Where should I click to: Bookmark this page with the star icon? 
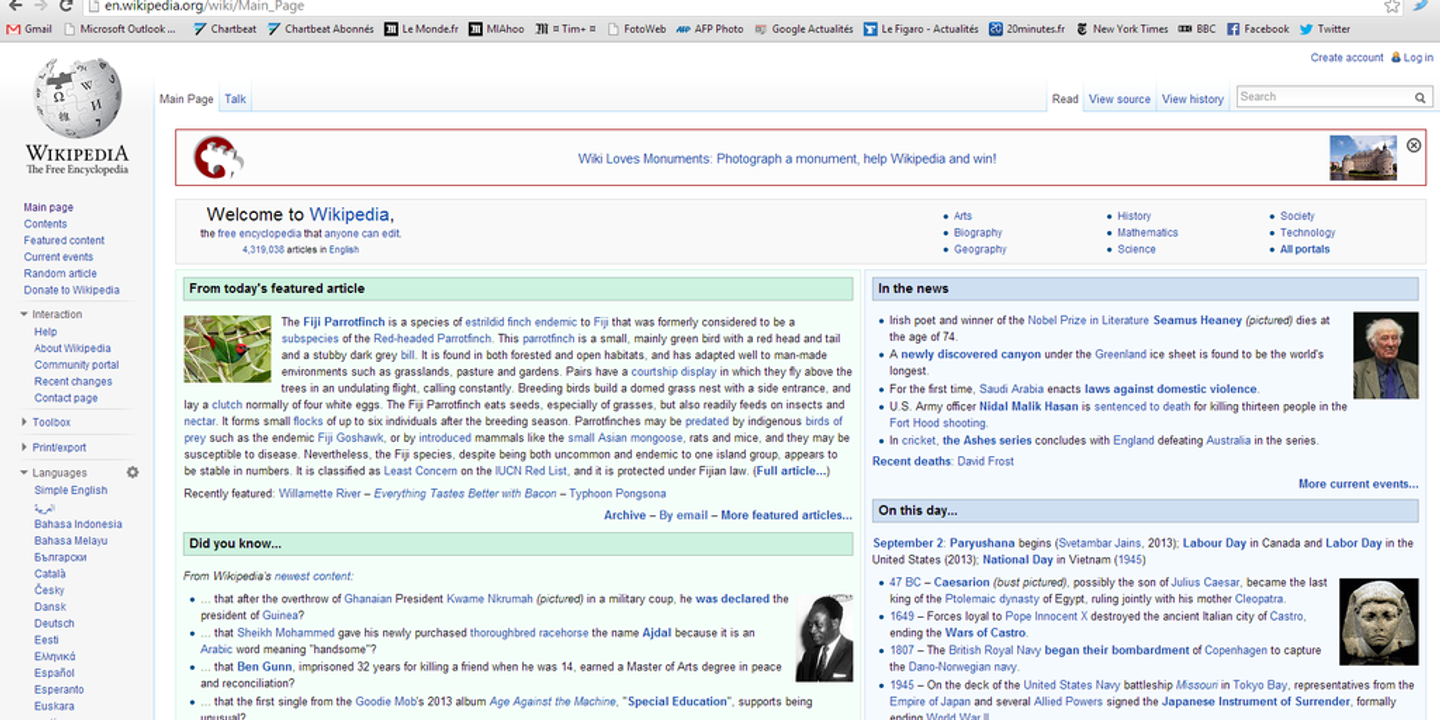click(x=1392, y=6)
